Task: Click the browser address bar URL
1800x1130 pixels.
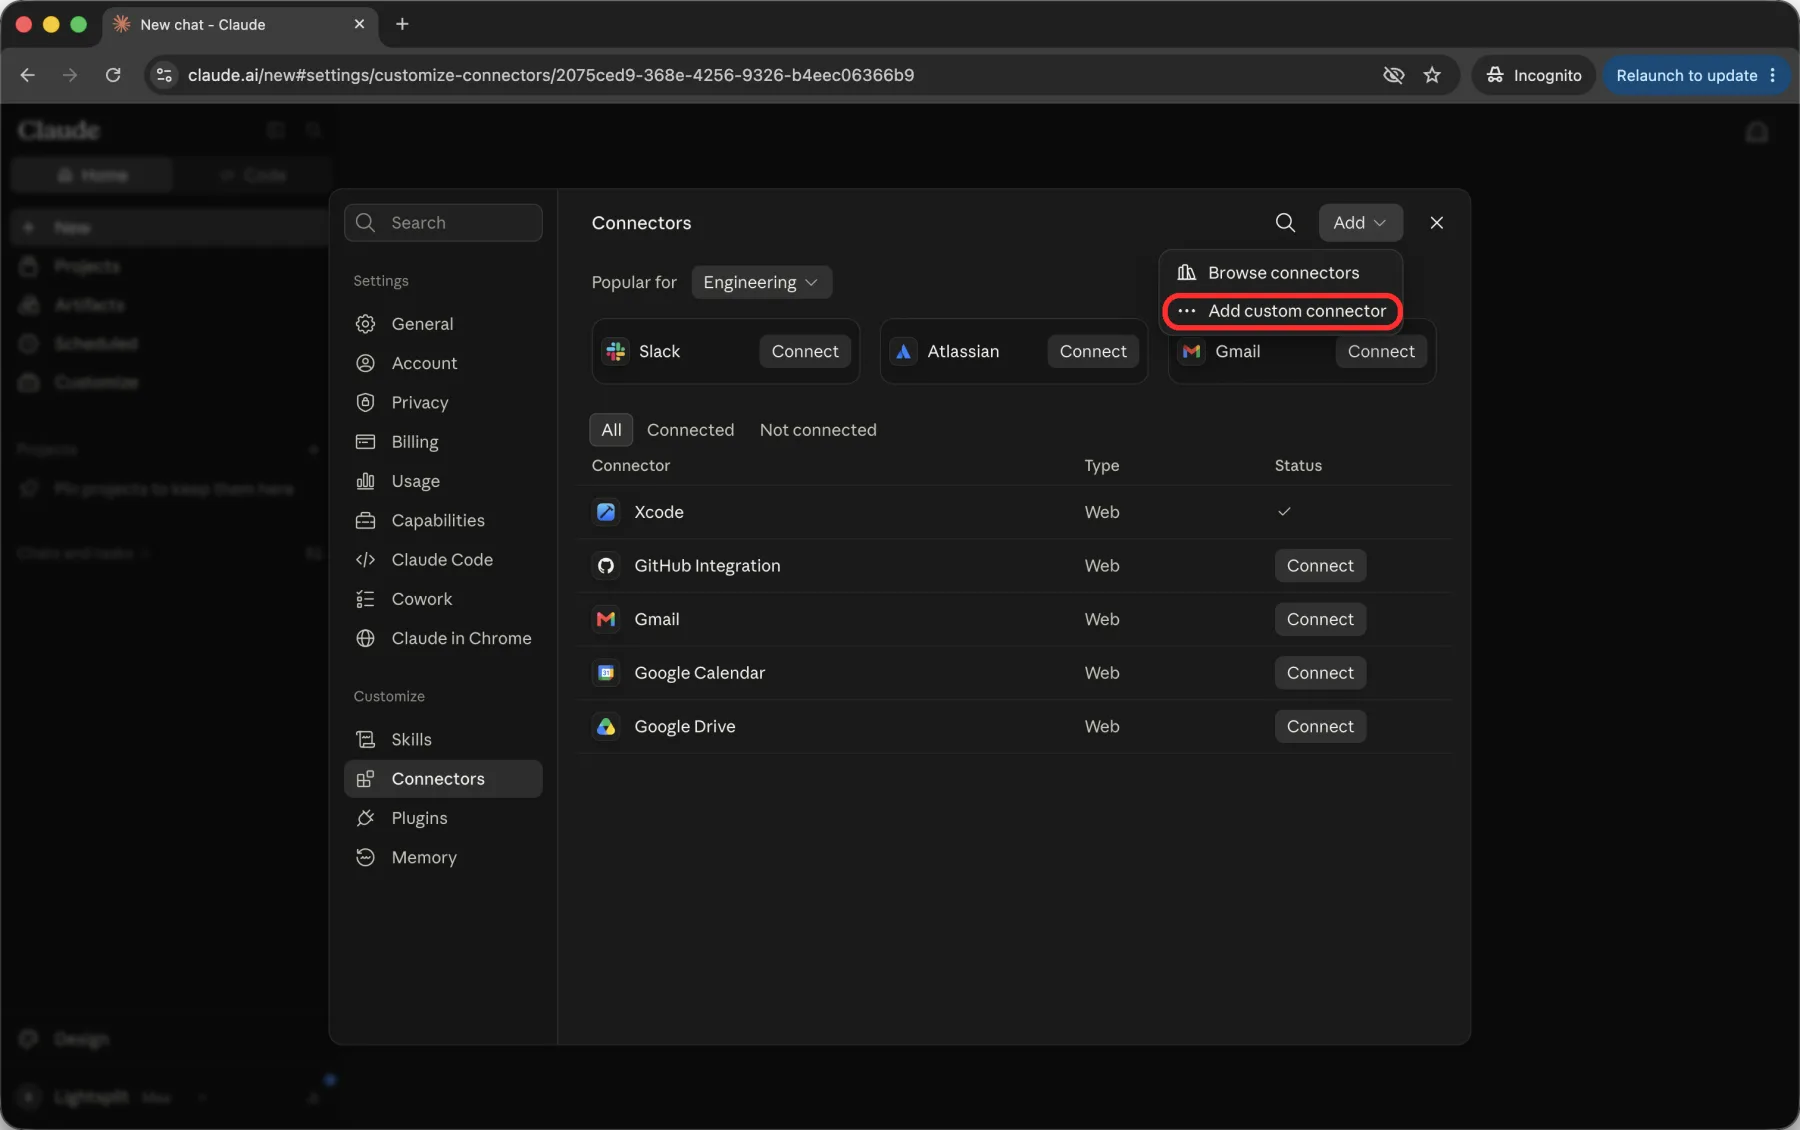Action: click(x=550, y=75)
